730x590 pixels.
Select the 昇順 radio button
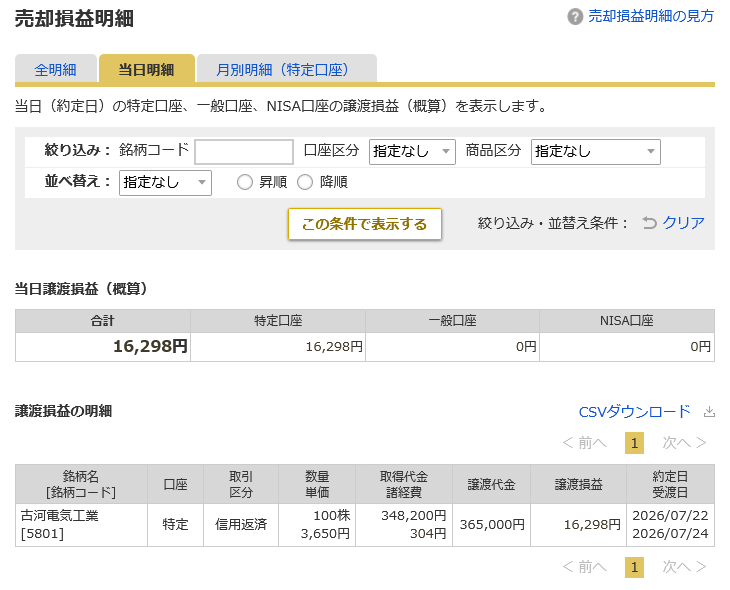tap(245, 182)
